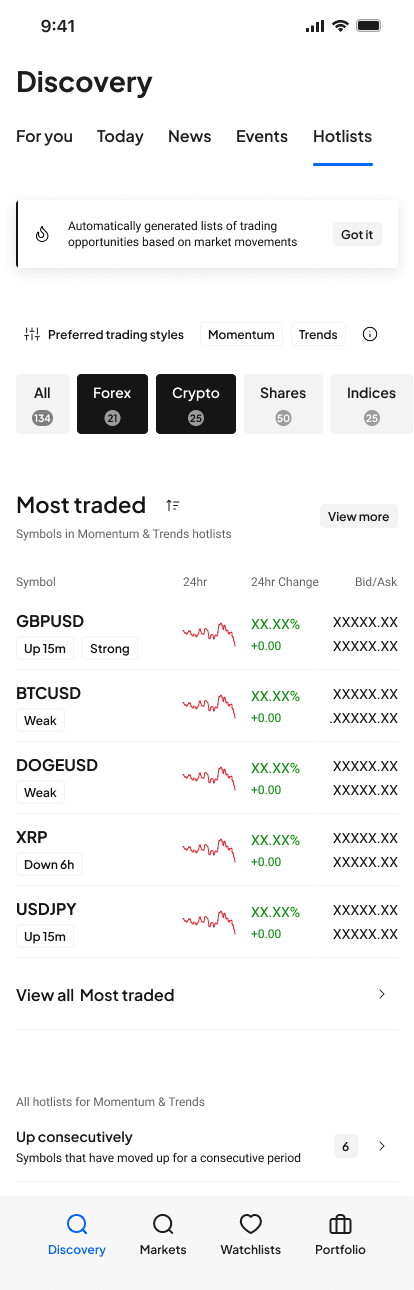Toggle the Shares category filter
The width and height of the screenshot is (414, 1290).
click(283, 404)
